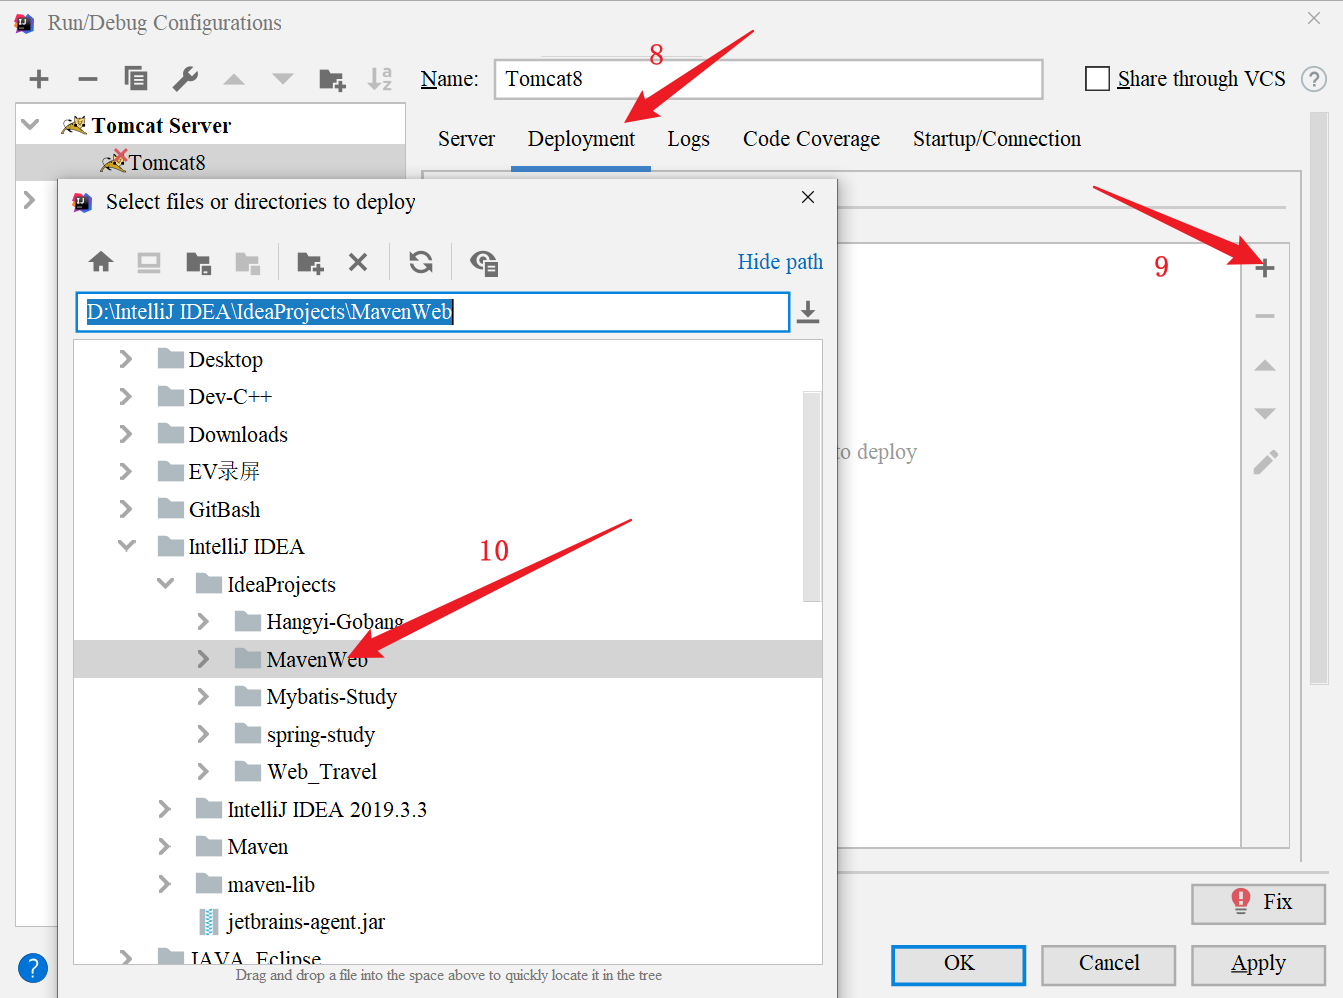Expand the Maven folder
This screenshot has height=998, width=1343.
tap(165, 847)
